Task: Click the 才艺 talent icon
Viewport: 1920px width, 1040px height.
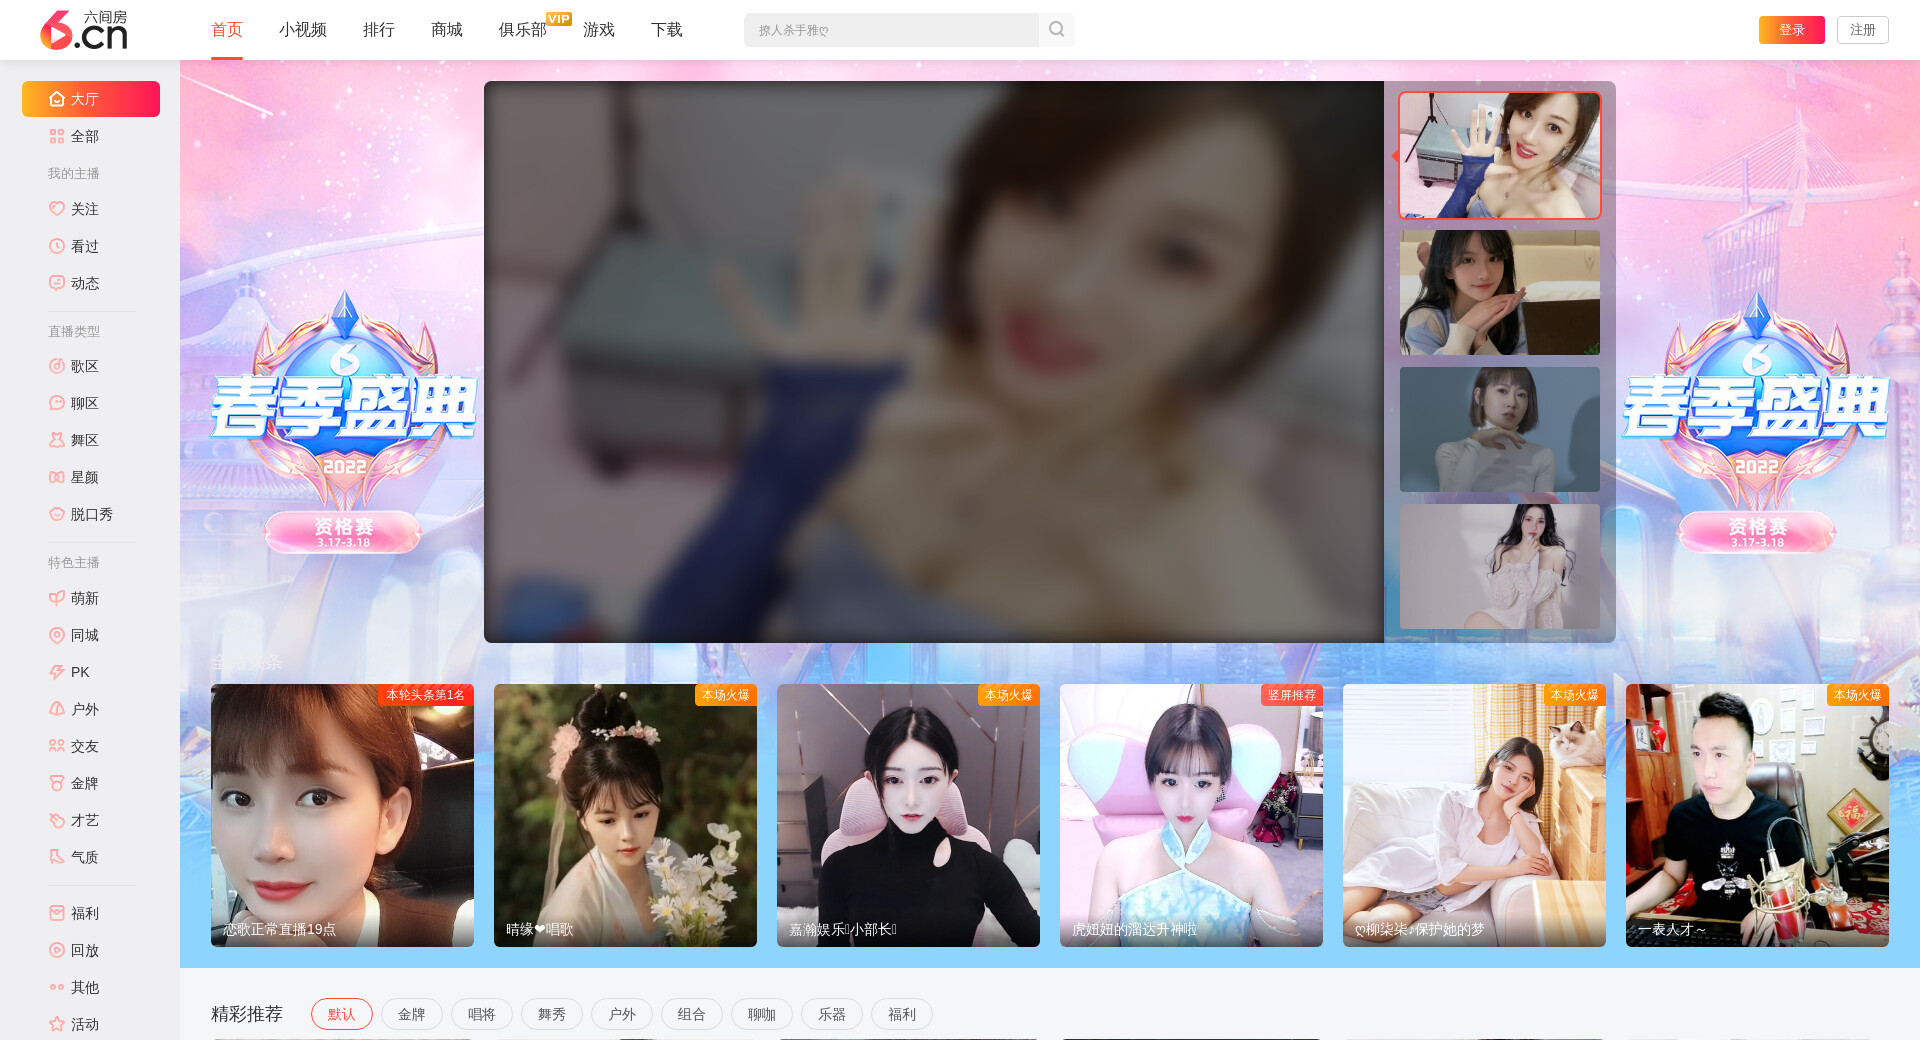Action: pyautogui.click(x=57, y=820)
